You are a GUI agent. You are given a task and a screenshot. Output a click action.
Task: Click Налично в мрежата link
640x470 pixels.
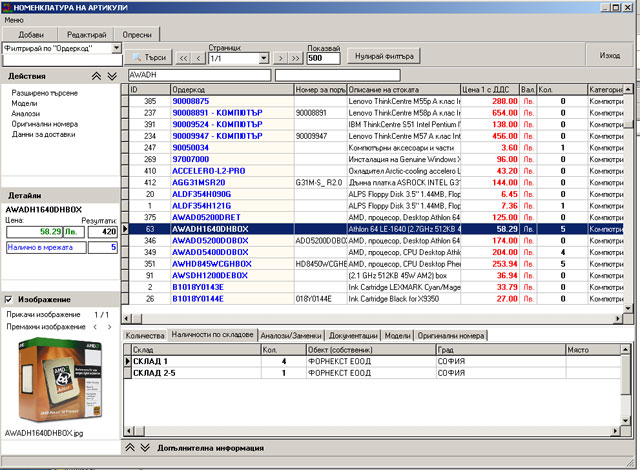[x=46, y=247]
